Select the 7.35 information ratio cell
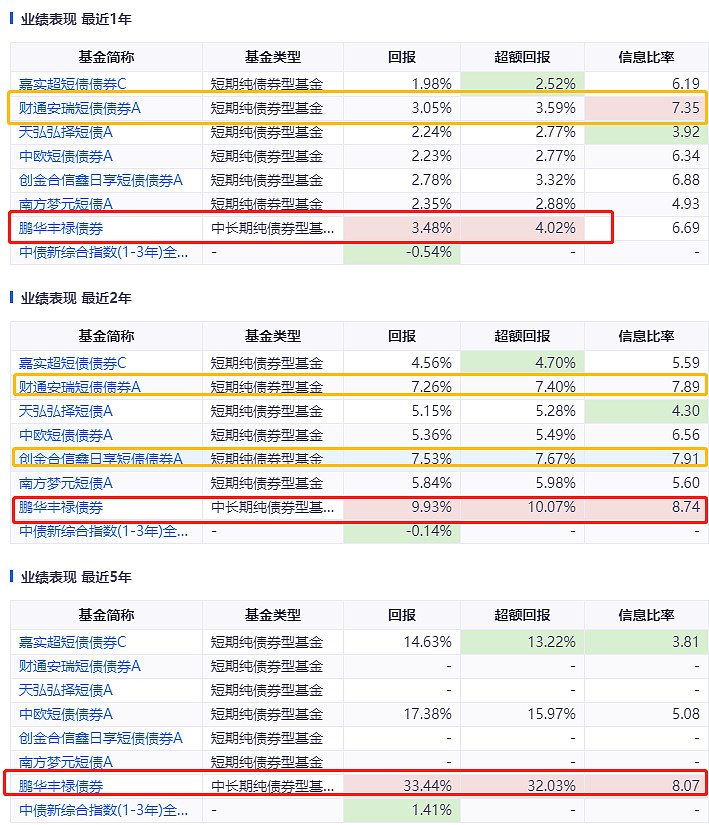709x825 pixels. coord(646,108)
